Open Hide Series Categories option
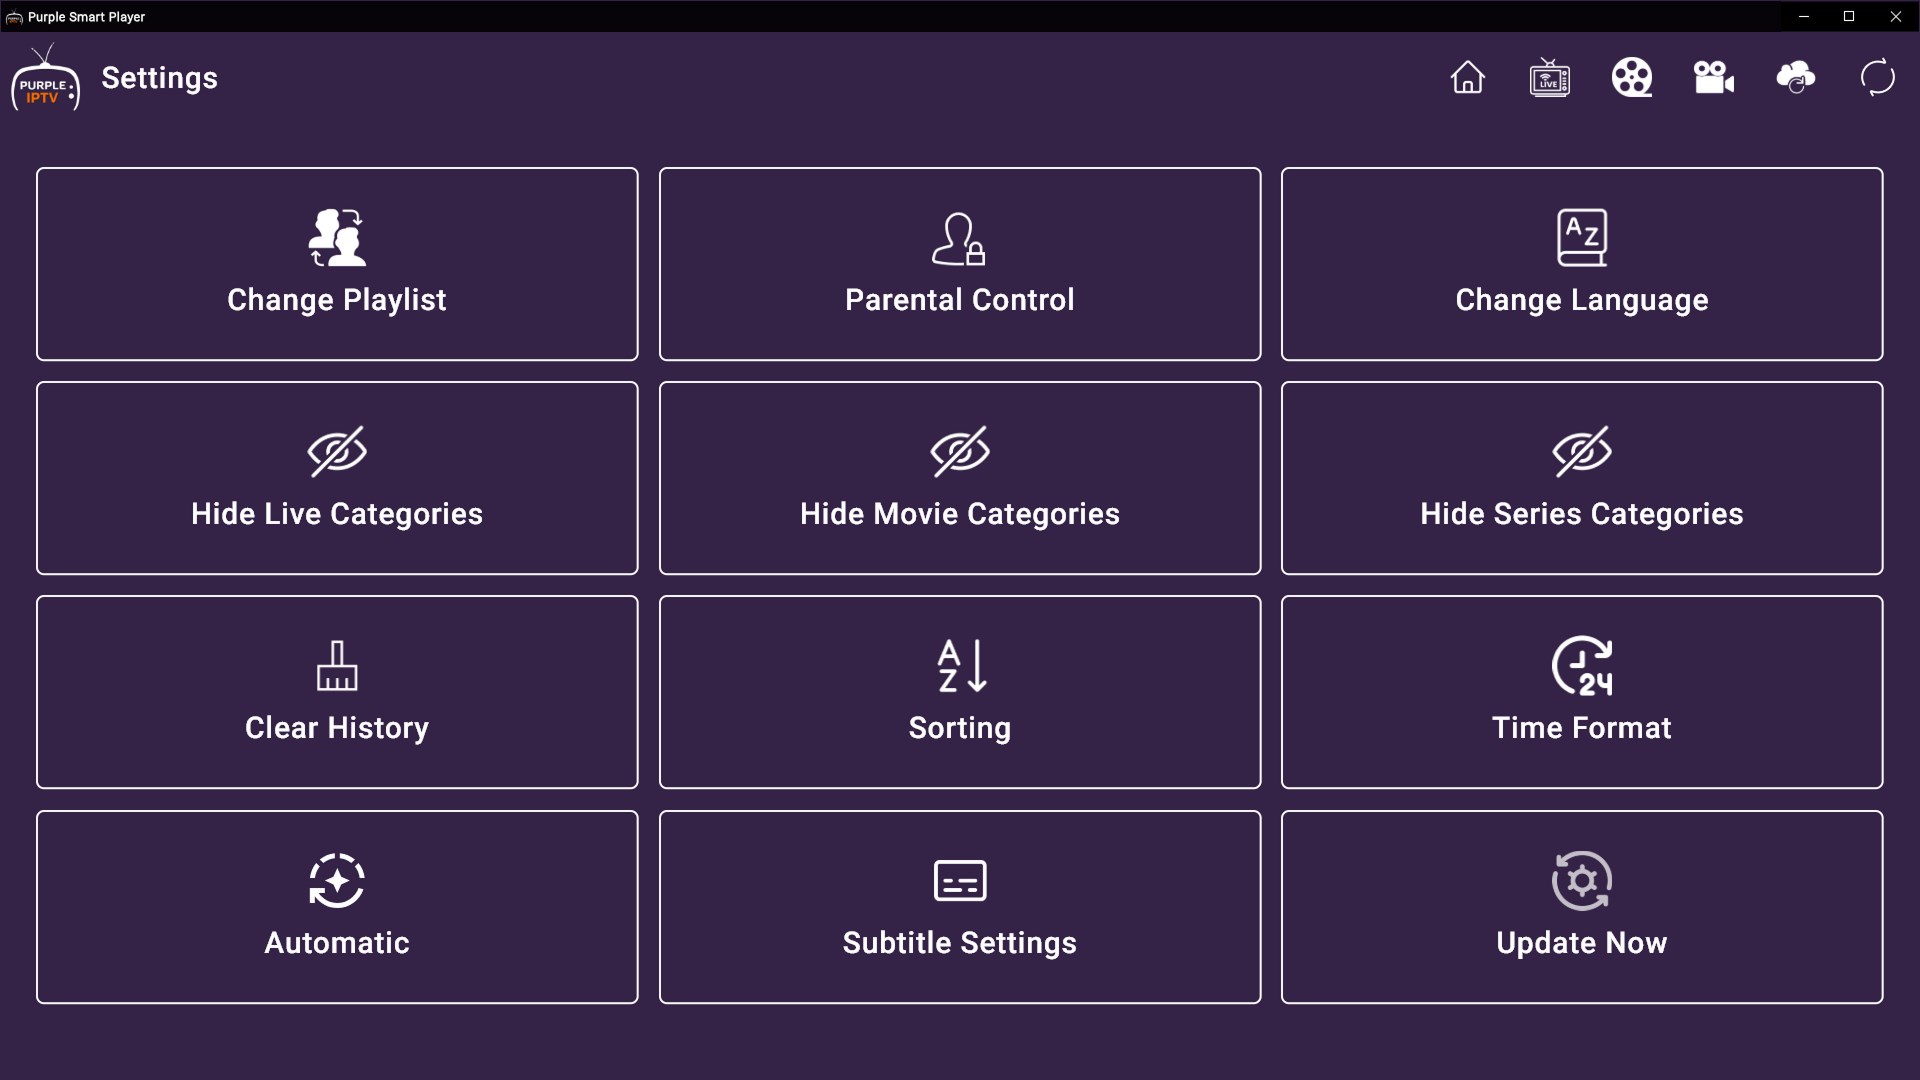This screenshot has width=1920, height=1080. tap(1581, 478)
